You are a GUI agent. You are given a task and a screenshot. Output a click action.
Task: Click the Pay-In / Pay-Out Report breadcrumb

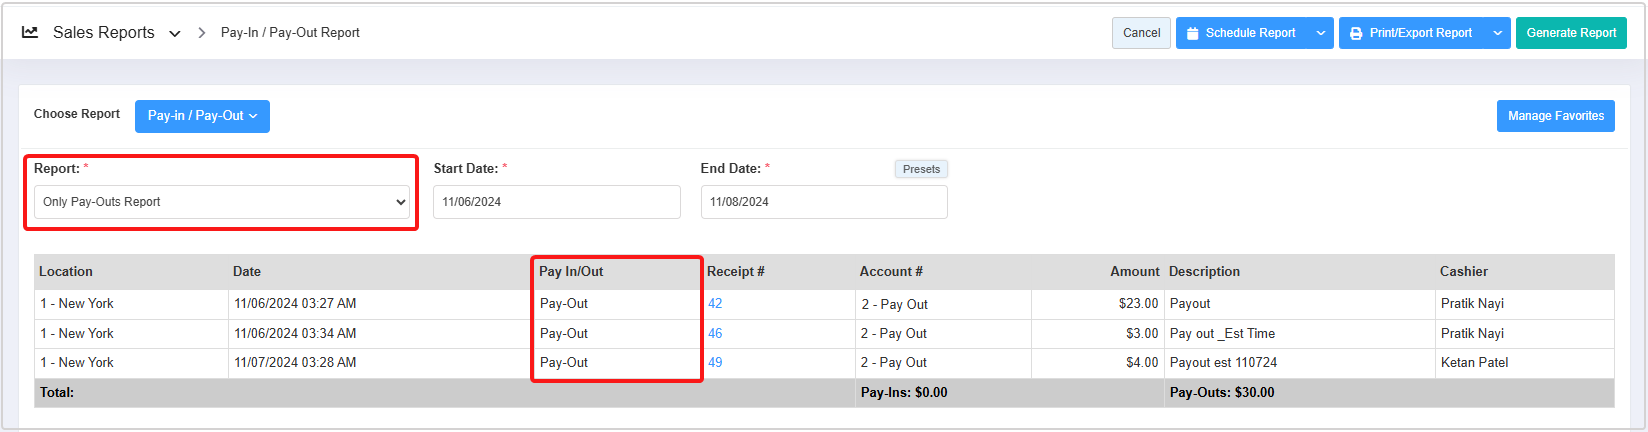coord(290,33)
